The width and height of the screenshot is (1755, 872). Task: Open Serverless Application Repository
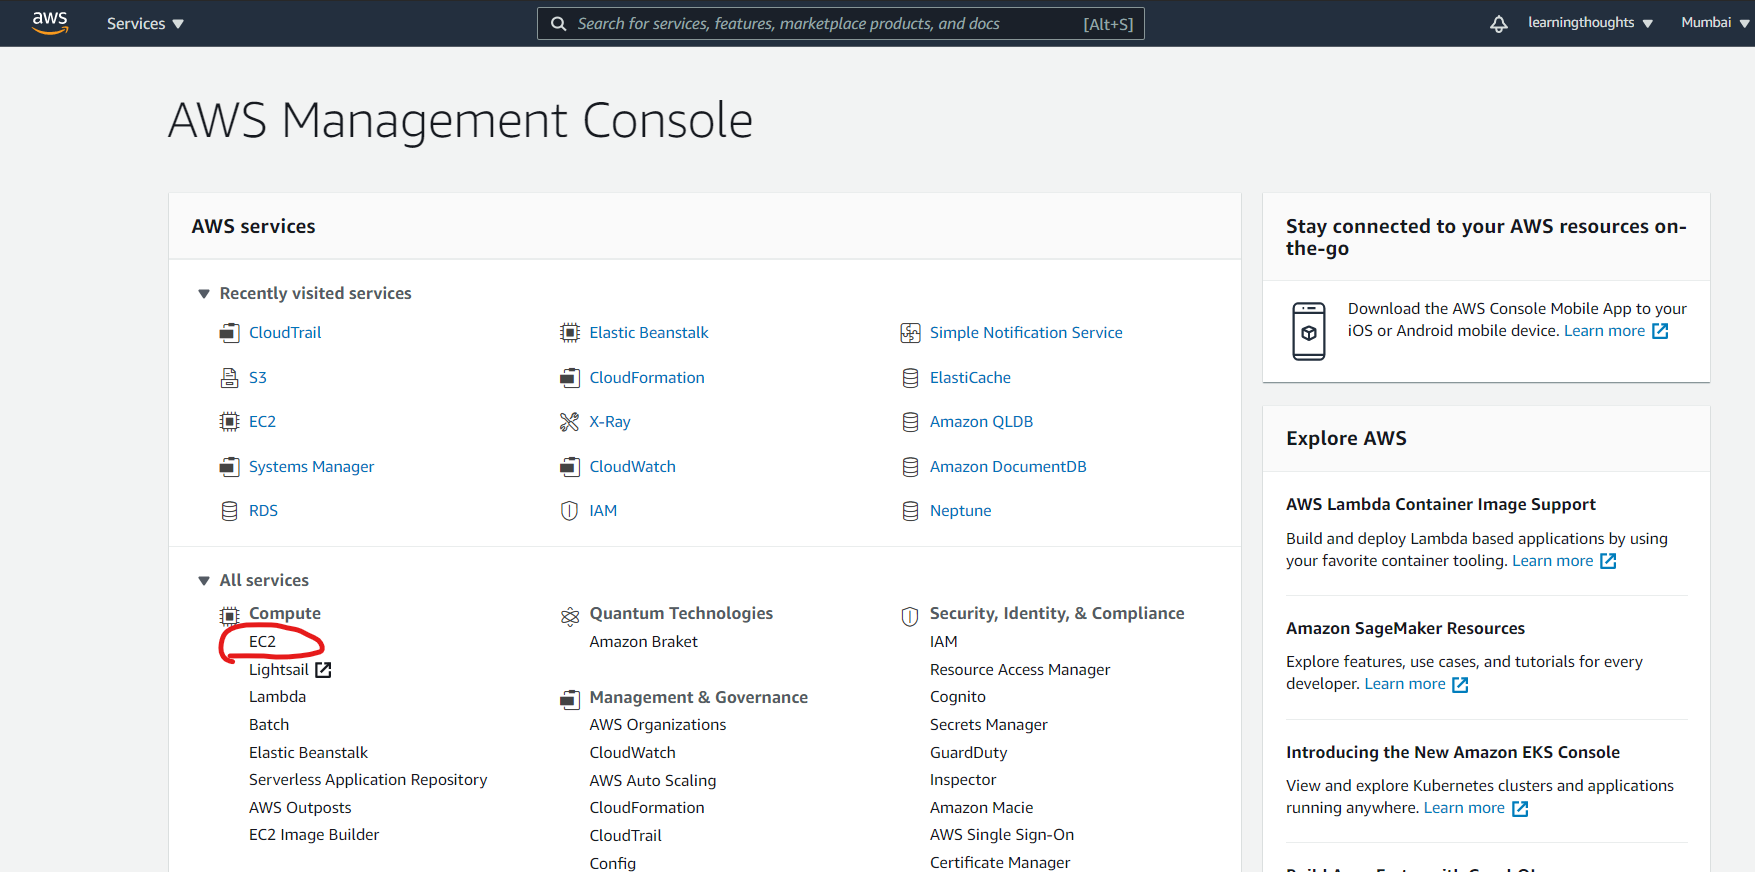coord(368,780)
